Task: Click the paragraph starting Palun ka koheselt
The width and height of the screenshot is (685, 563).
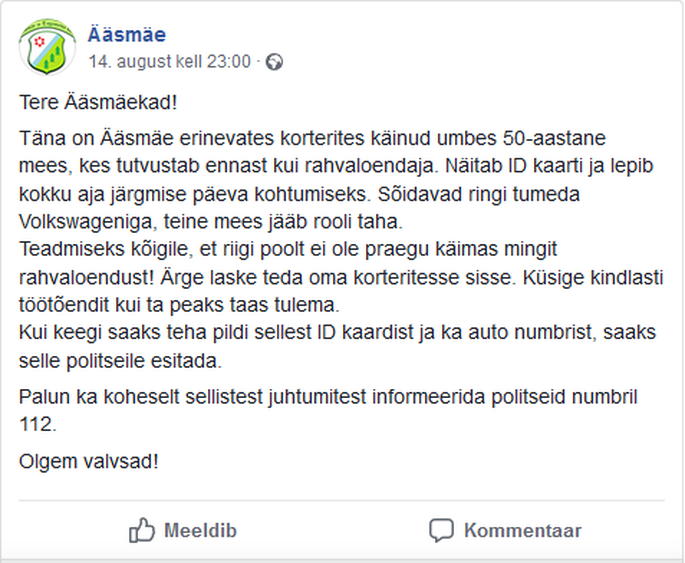Action: 329,411
